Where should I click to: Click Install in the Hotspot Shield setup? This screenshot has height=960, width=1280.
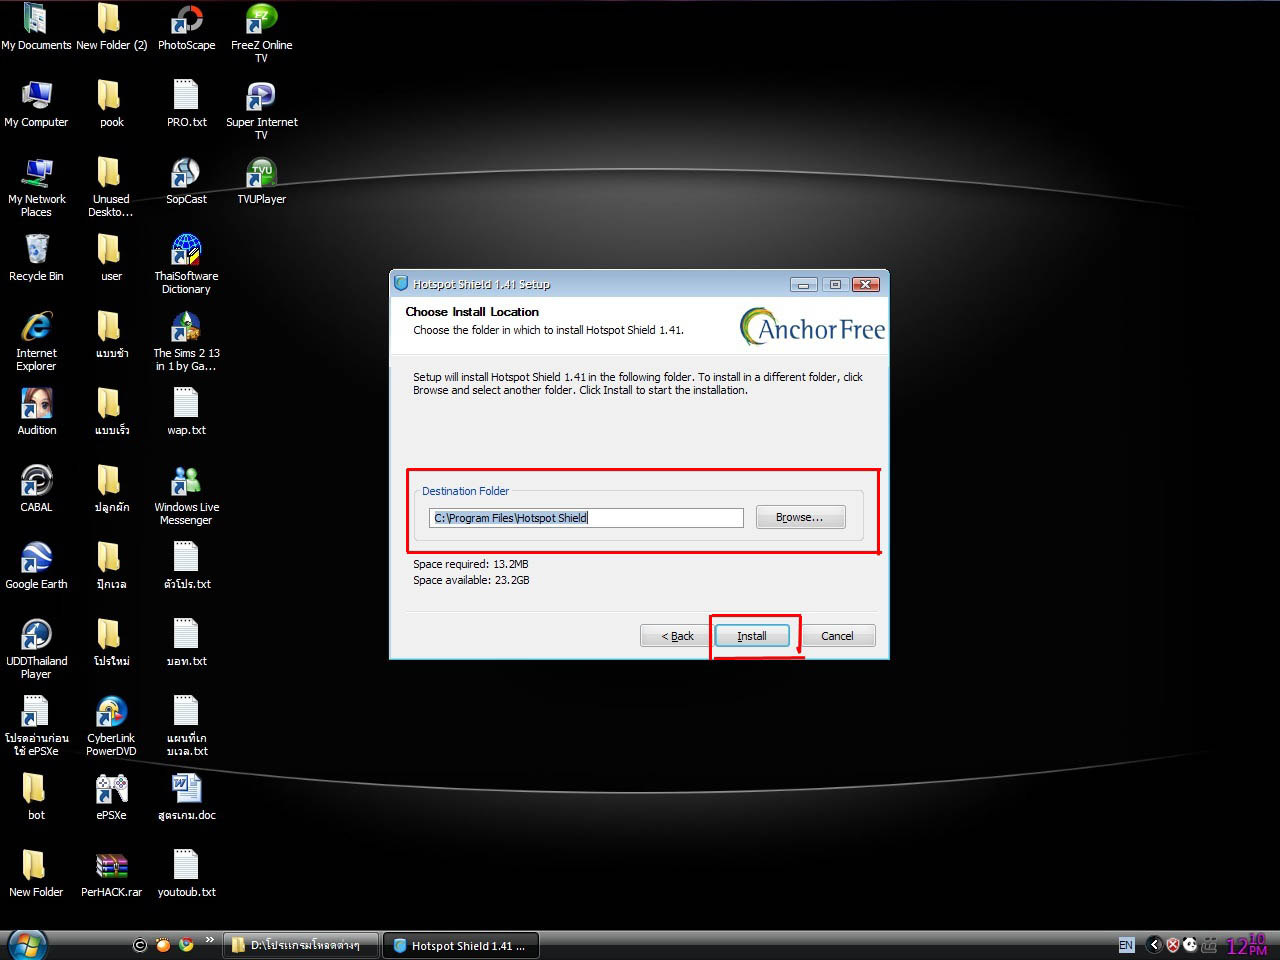click(x=751, y=636)
